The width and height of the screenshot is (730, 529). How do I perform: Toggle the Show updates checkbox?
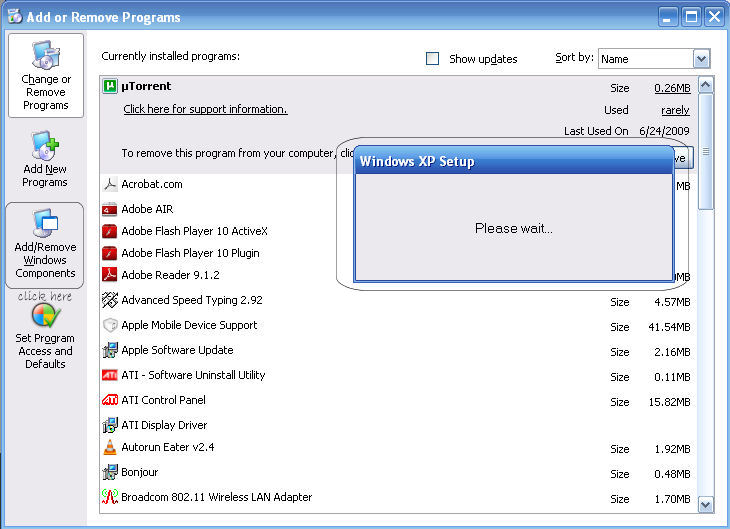[433, 59]
